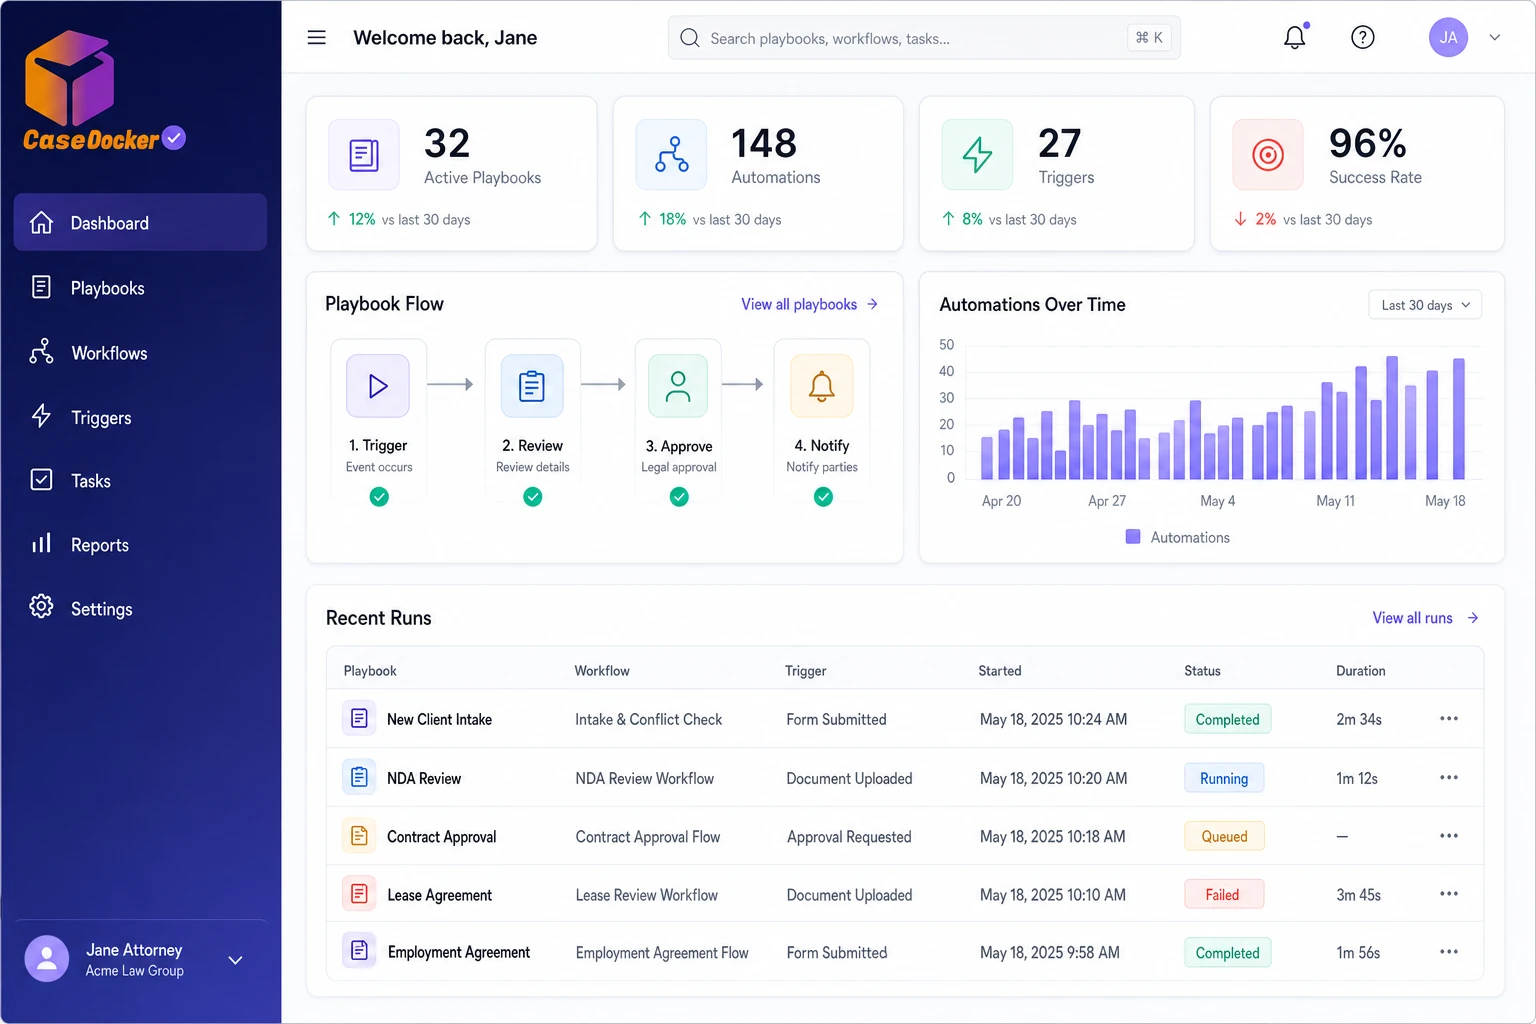Open the Last 30 days dropdown
The height and width of the screenshot is (1024, 1536).
1424,305
